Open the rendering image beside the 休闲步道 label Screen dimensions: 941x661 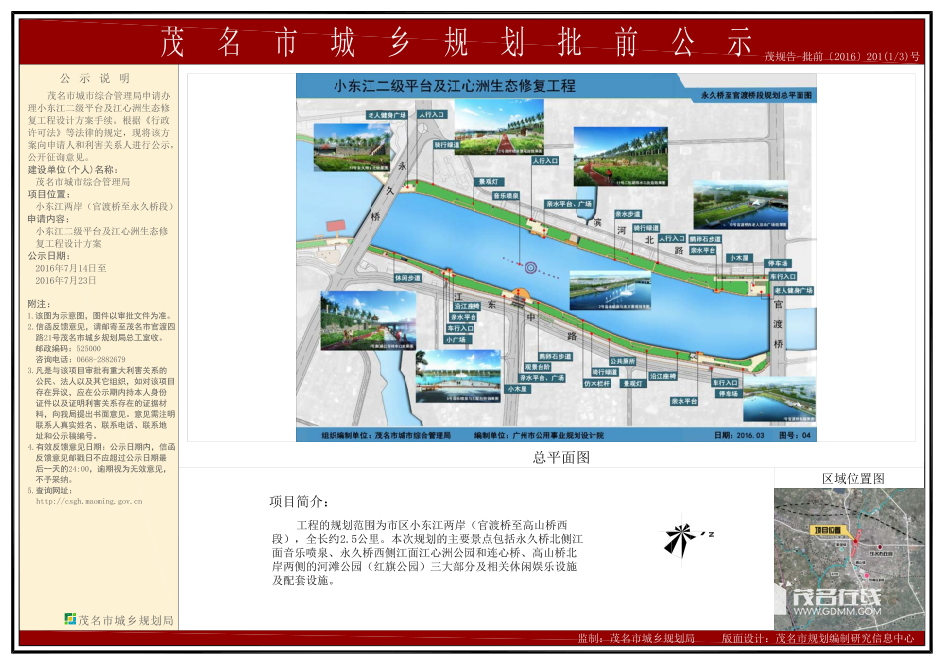[x=368, y=321]
